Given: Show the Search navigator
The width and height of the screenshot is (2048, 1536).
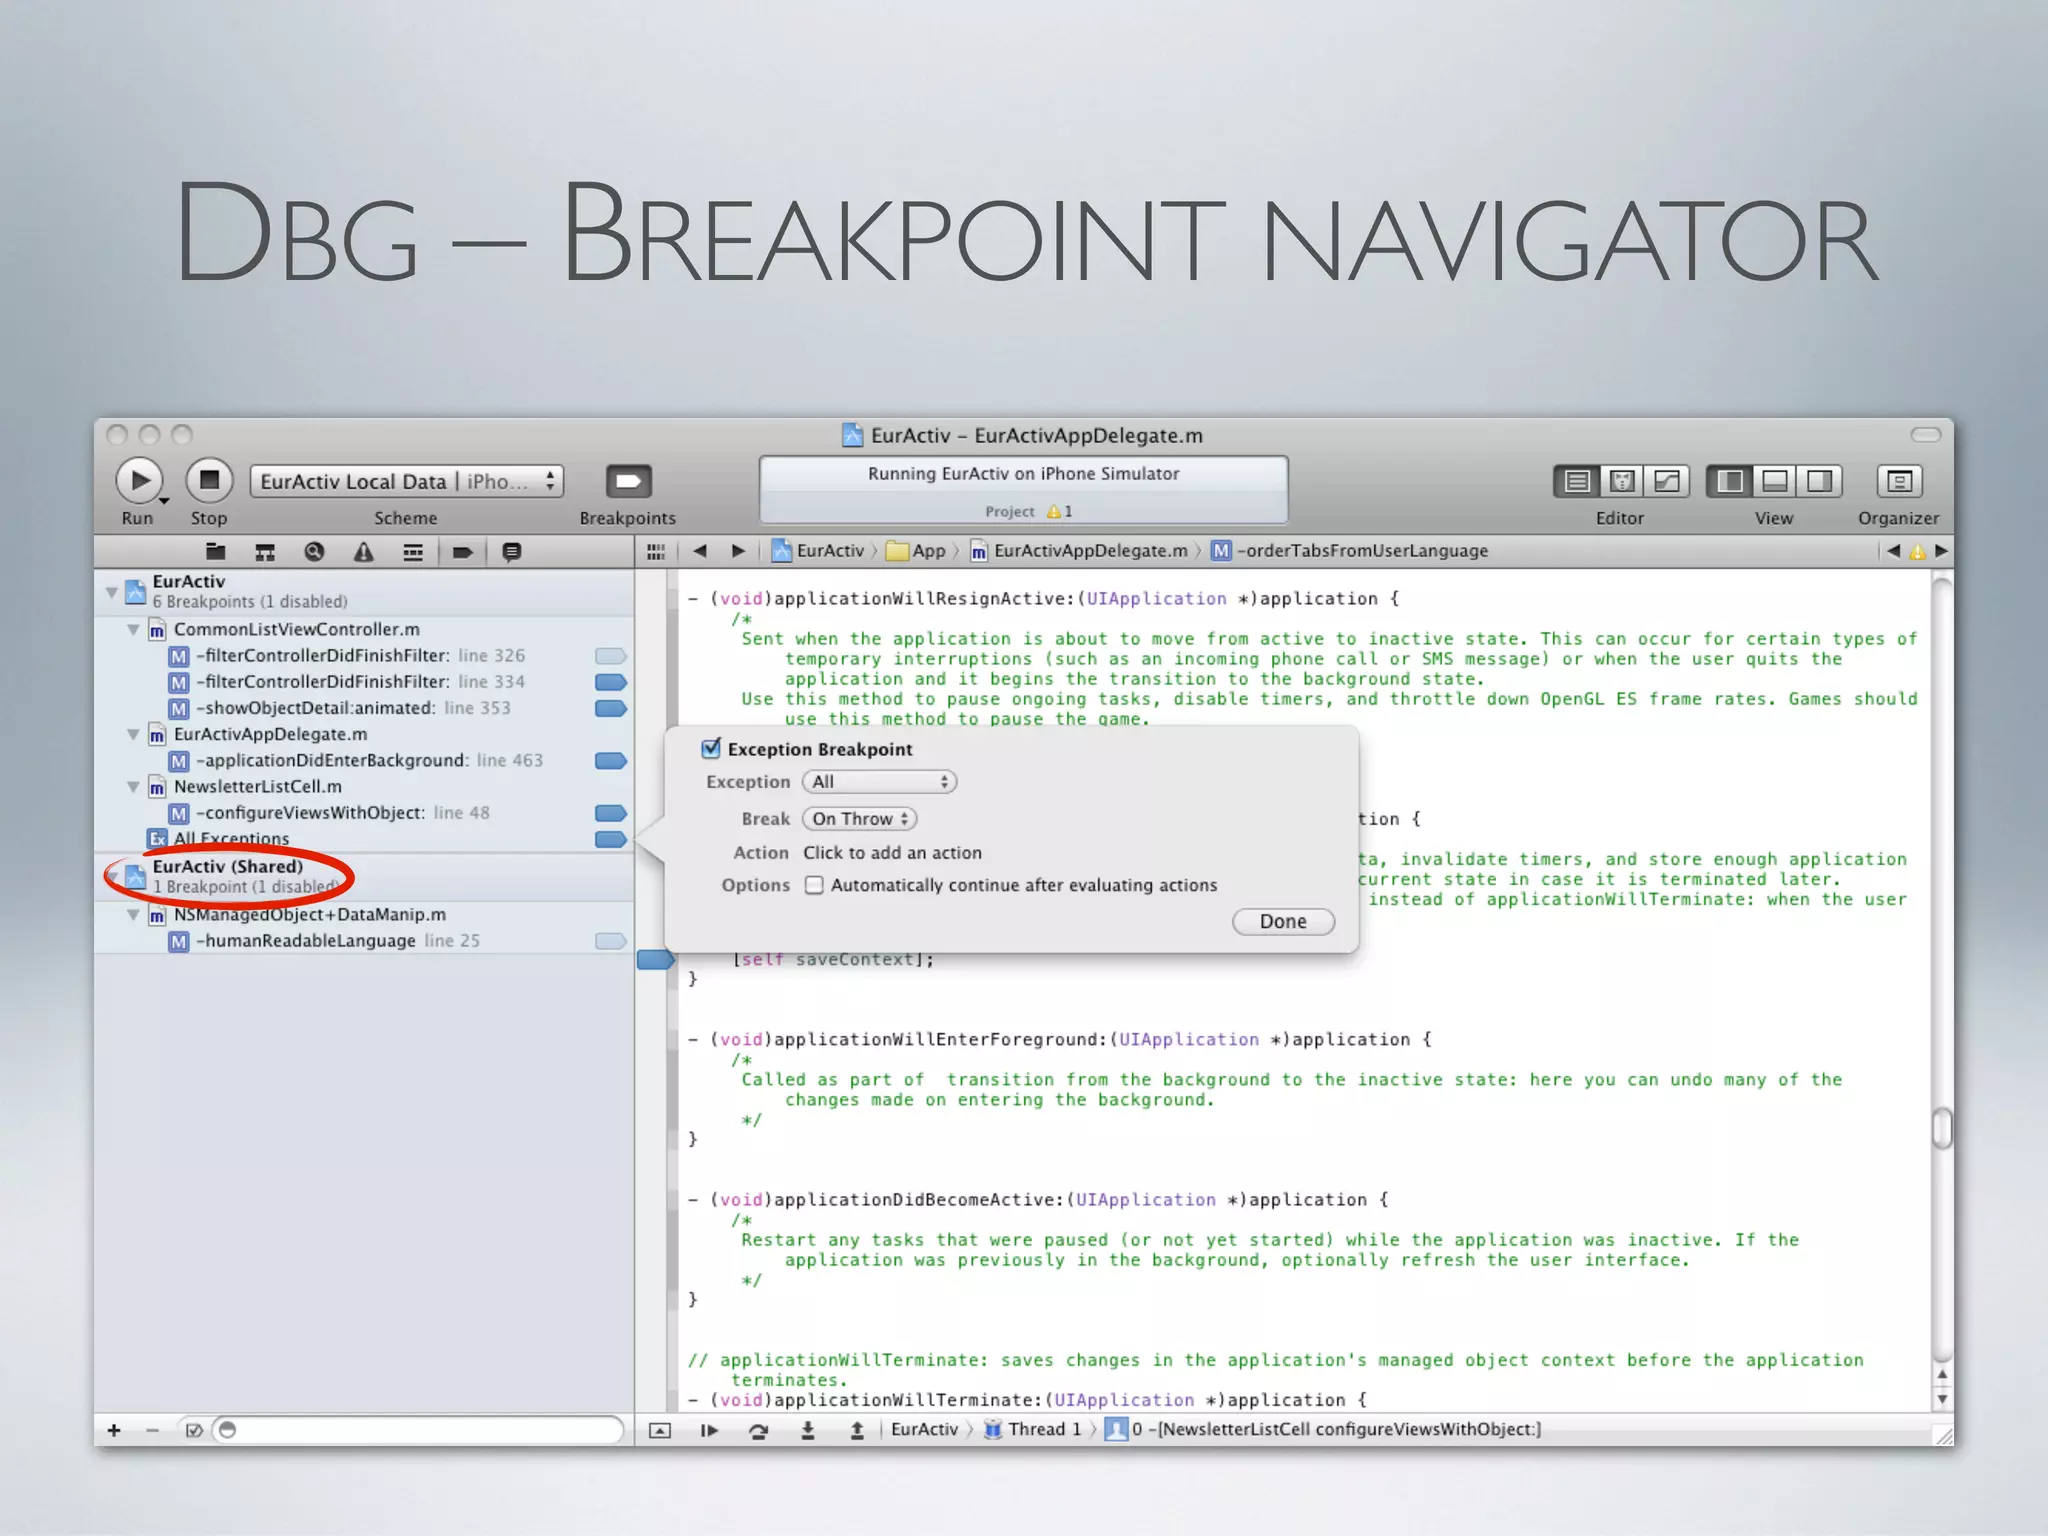Looking at the screenshot, I should (314, 551).
